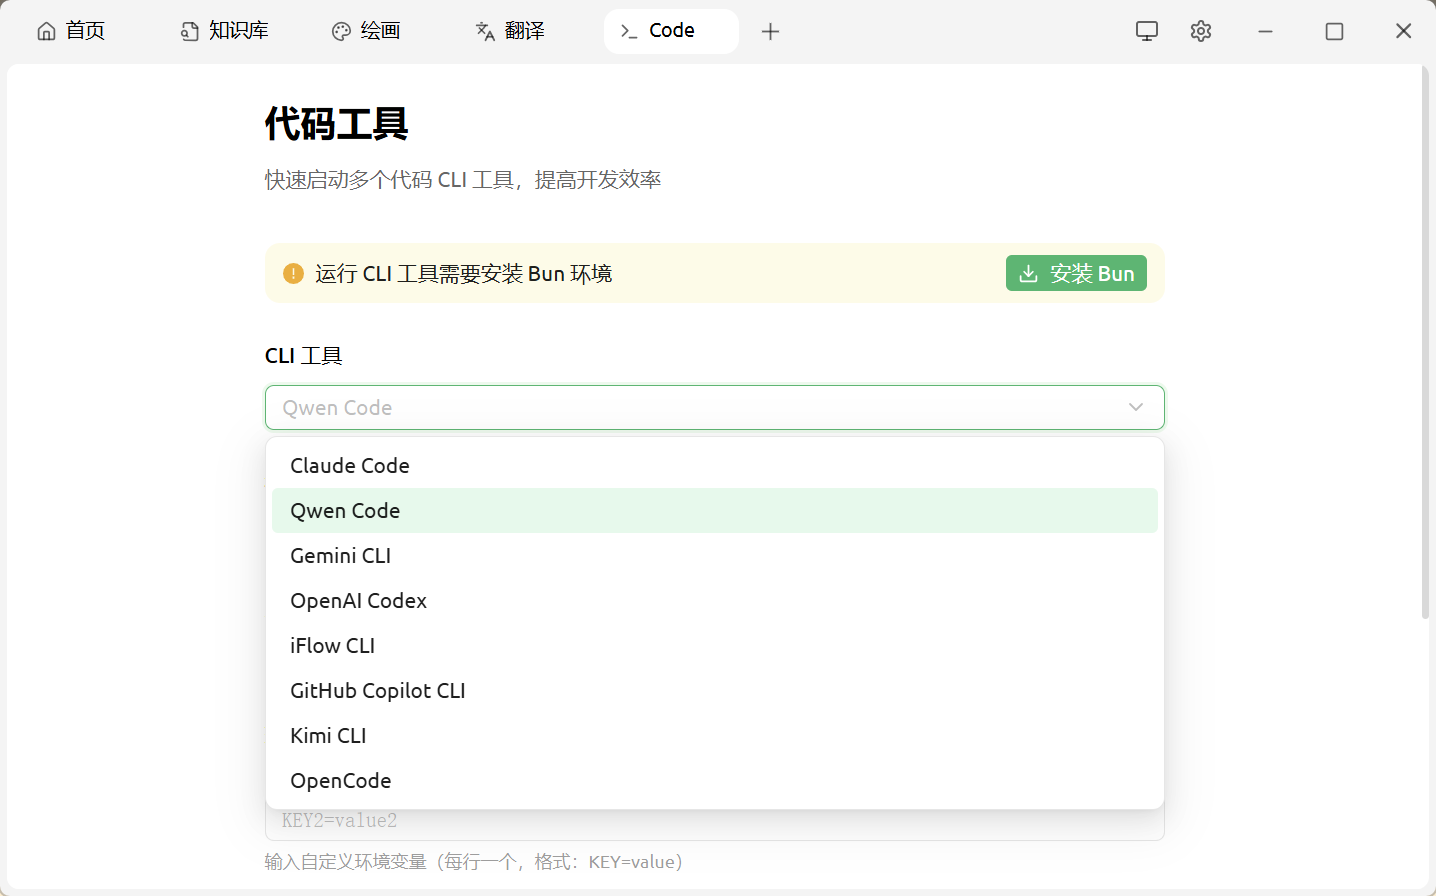Choose OpenAI Codex from dropdown

pyautogui.click(x=358, y=601)
